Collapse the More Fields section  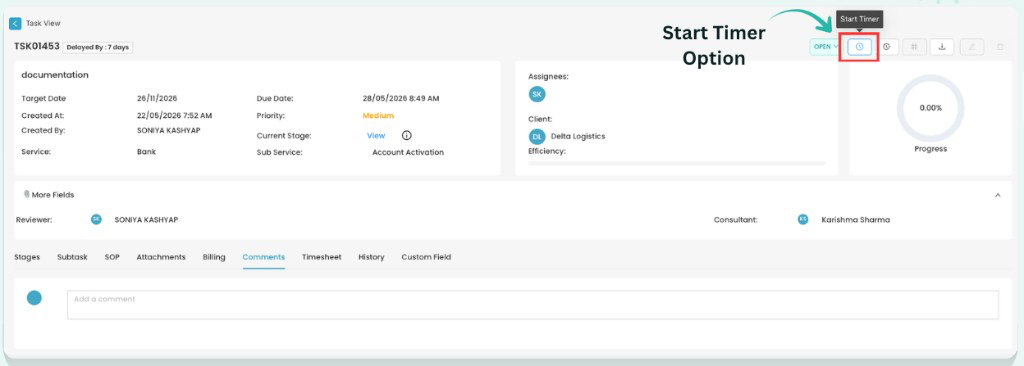pyautogui.click(x=998, y=195)
